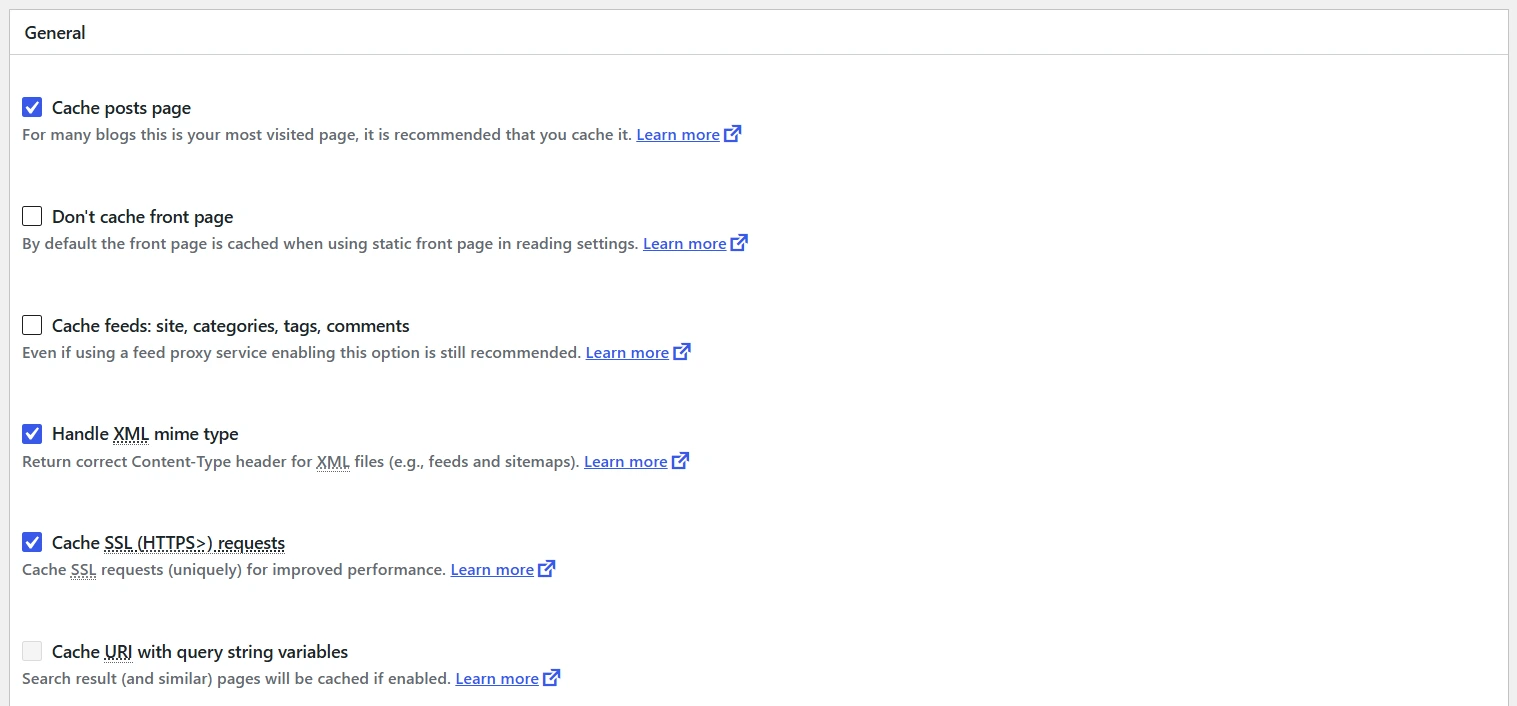Uncheck the Cache posts page checkbox

[x=32, y=107]
